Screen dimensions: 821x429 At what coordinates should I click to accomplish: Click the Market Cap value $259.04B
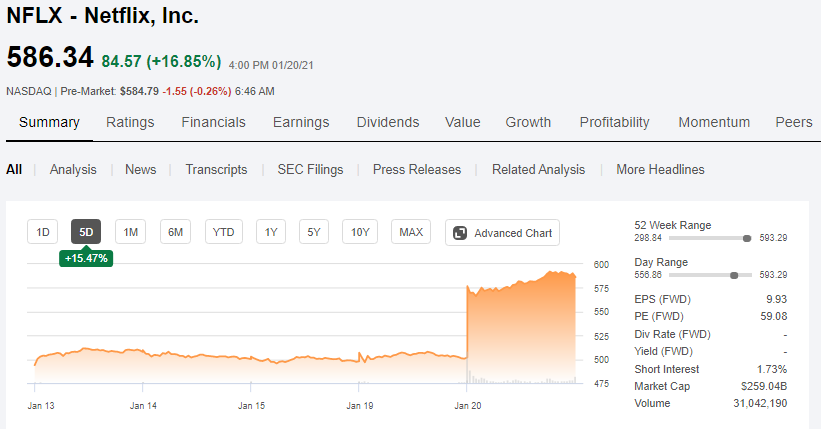(x=764, y=387)
